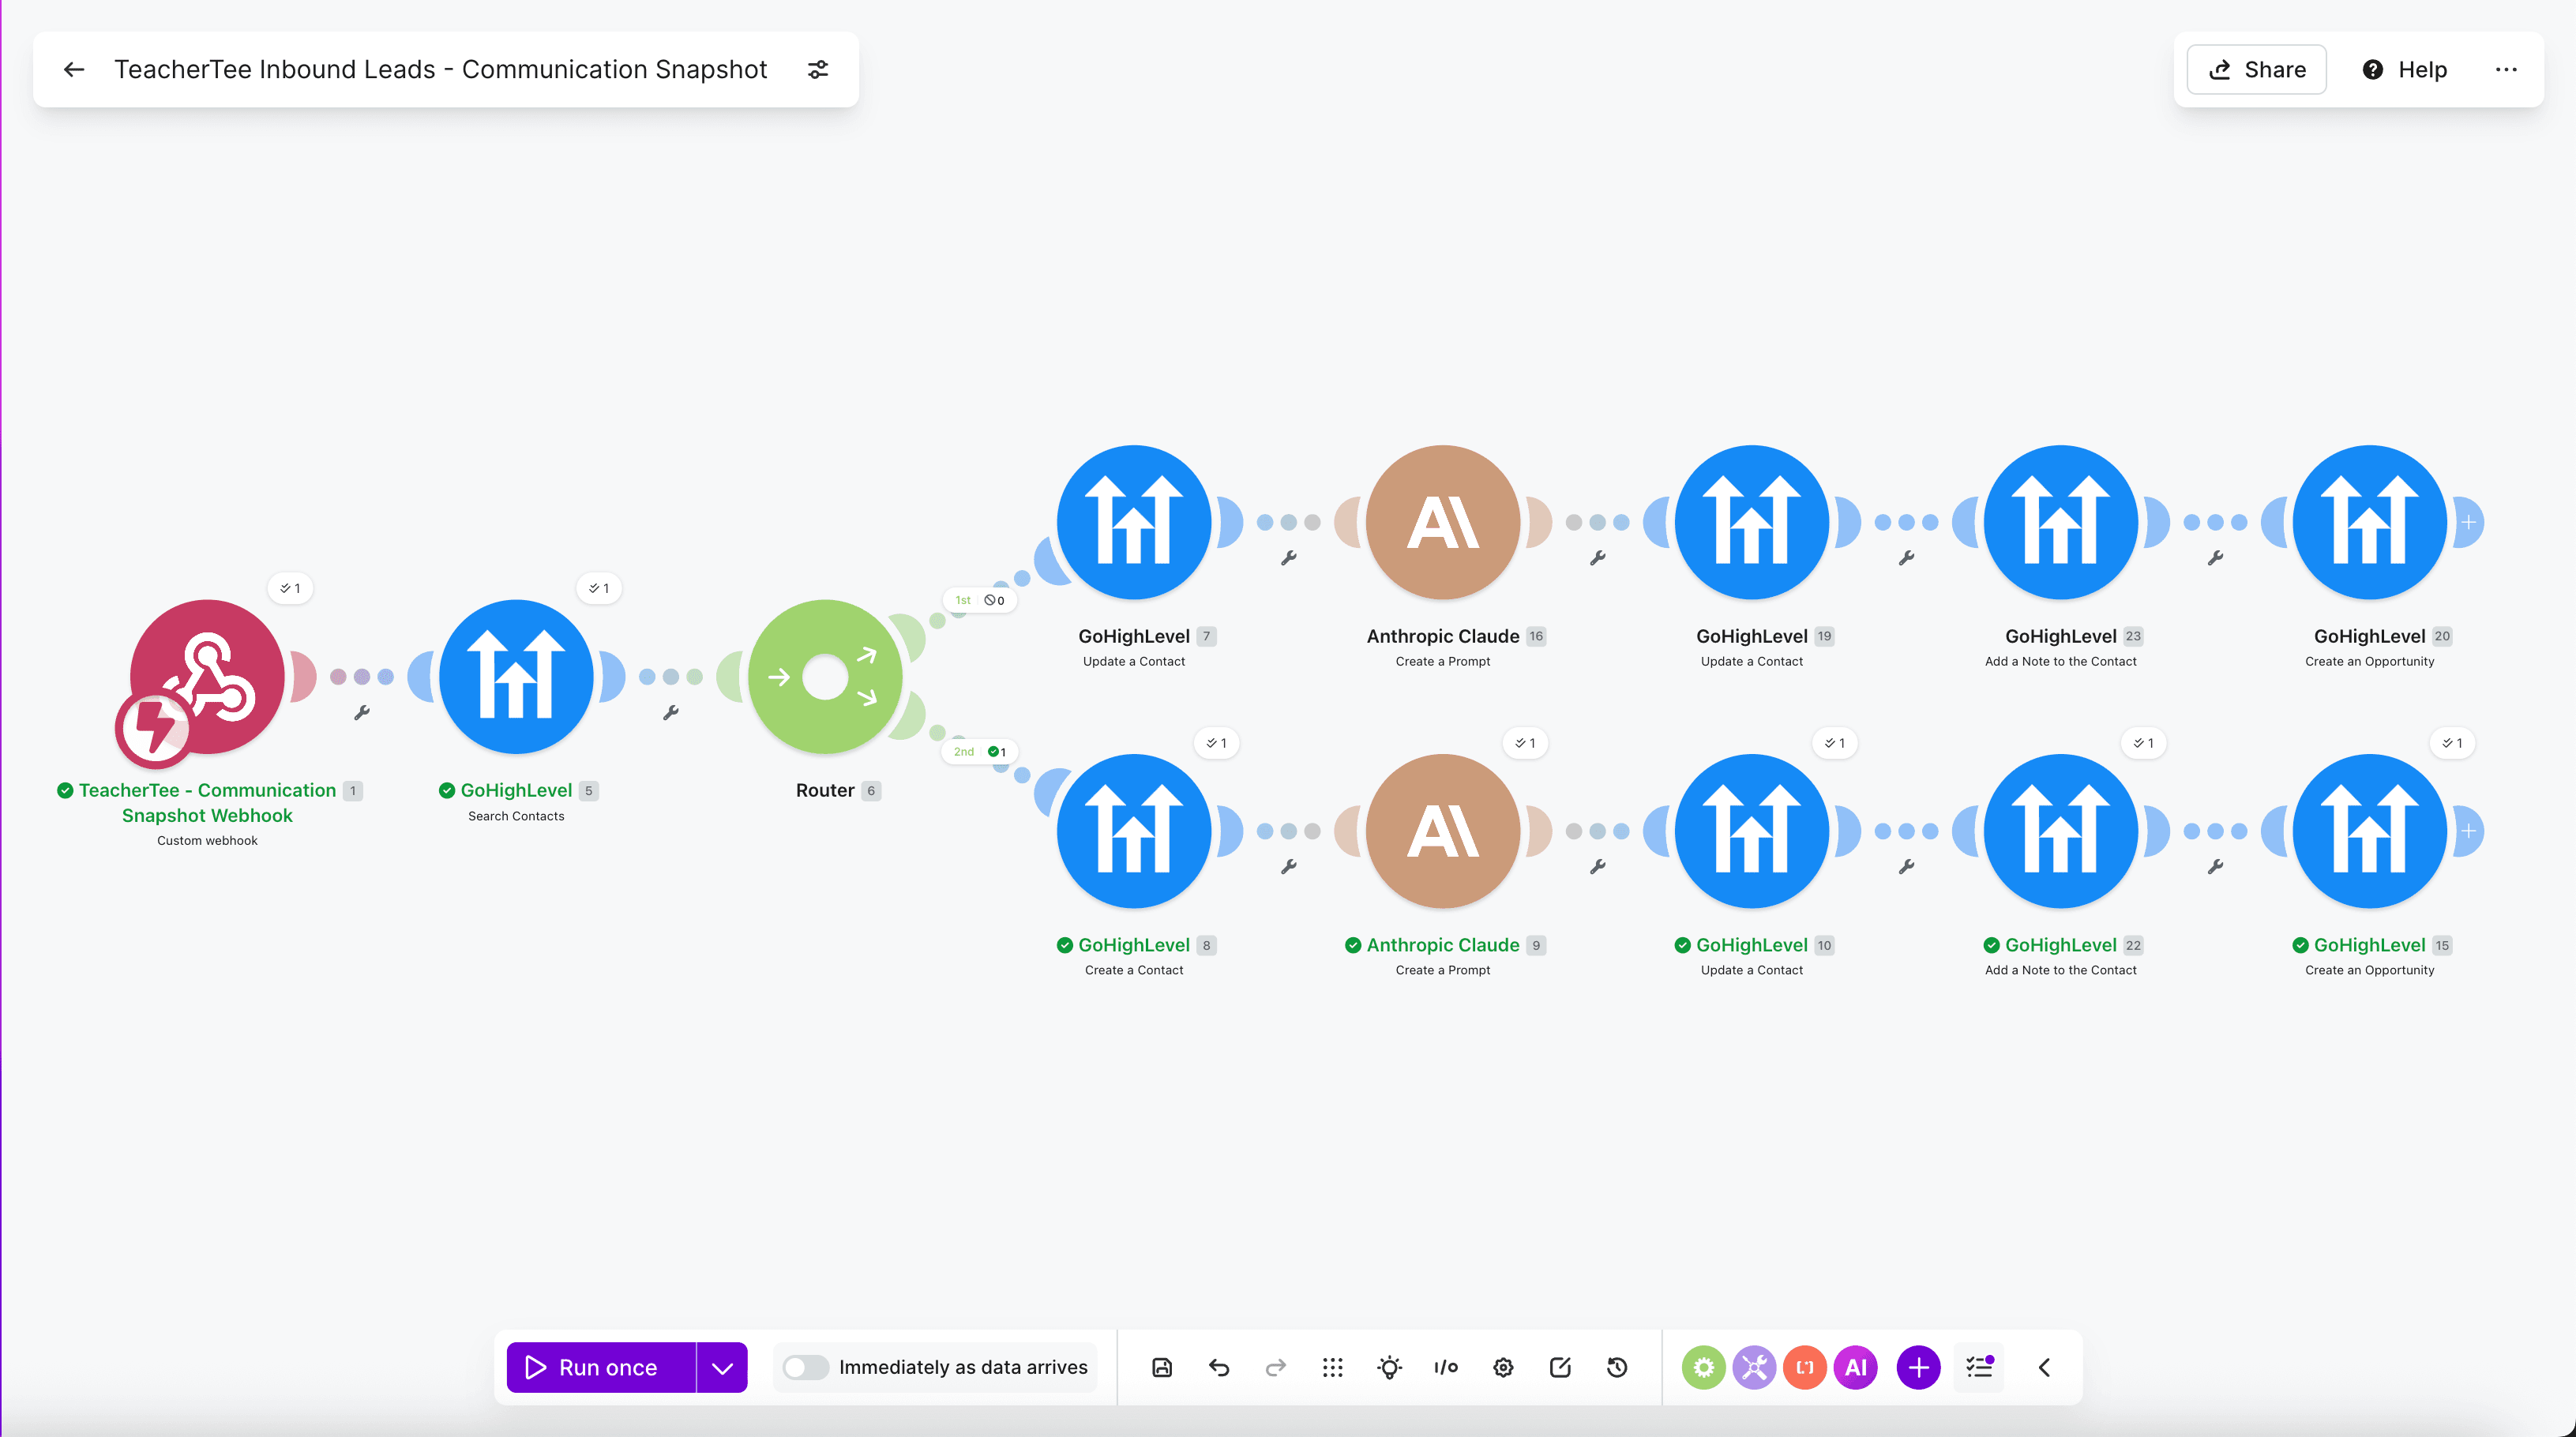Click the redo arrow icon
The image size is (2576, 1437).
(1275, 1367)
